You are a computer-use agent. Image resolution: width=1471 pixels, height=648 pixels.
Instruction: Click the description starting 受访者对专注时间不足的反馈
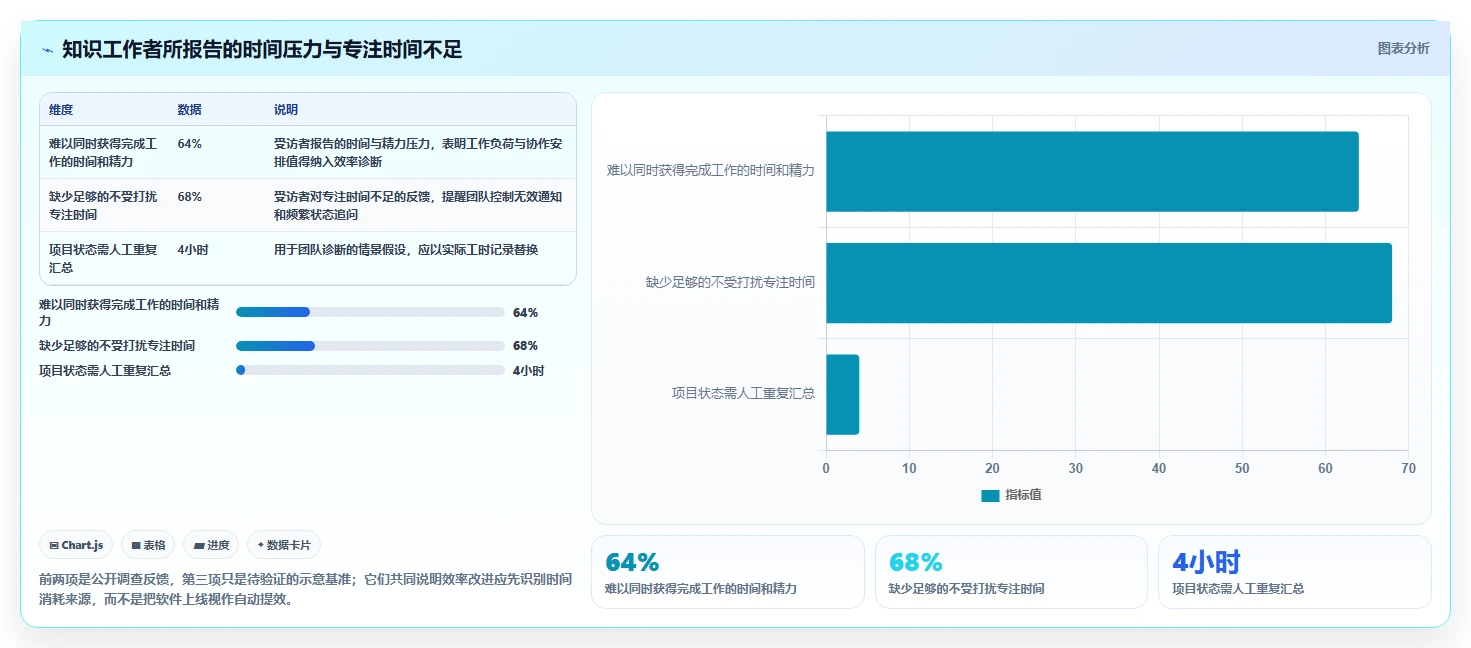(418, 205)
